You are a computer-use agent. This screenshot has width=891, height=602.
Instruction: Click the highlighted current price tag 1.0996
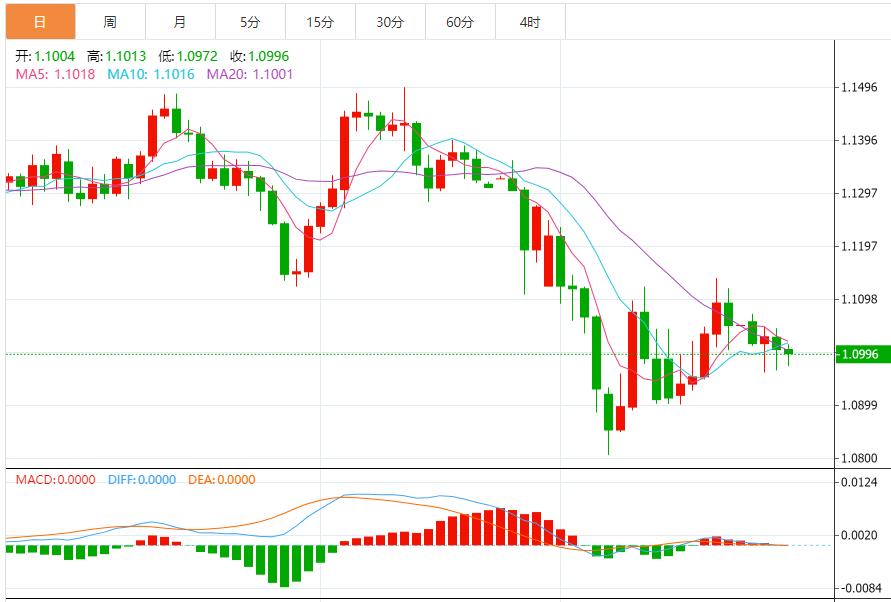860,354
